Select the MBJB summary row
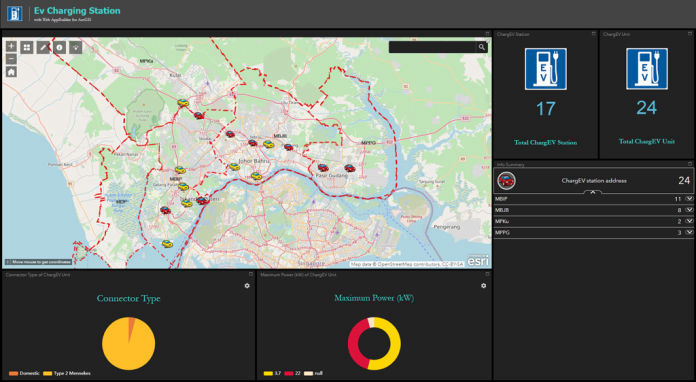 594,210
